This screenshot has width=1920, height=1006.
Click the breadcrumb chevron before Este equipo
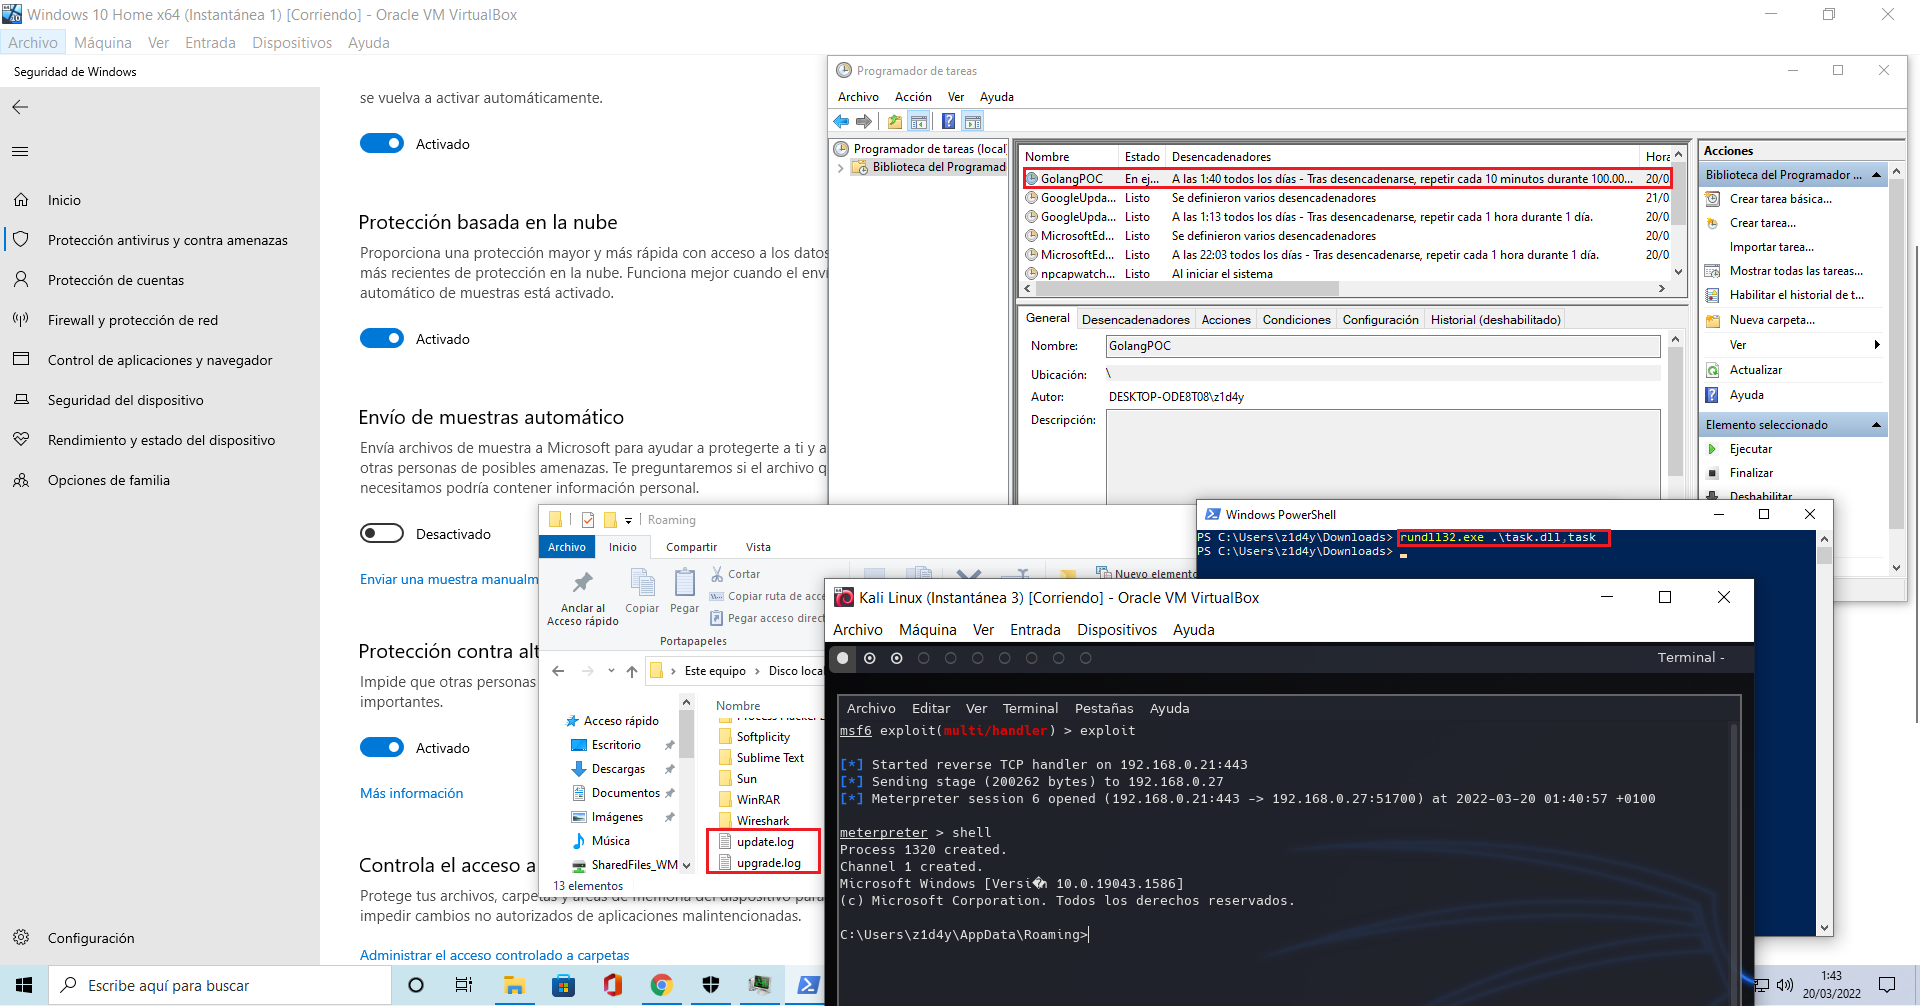pyautogui.click(x=673, y=671)
